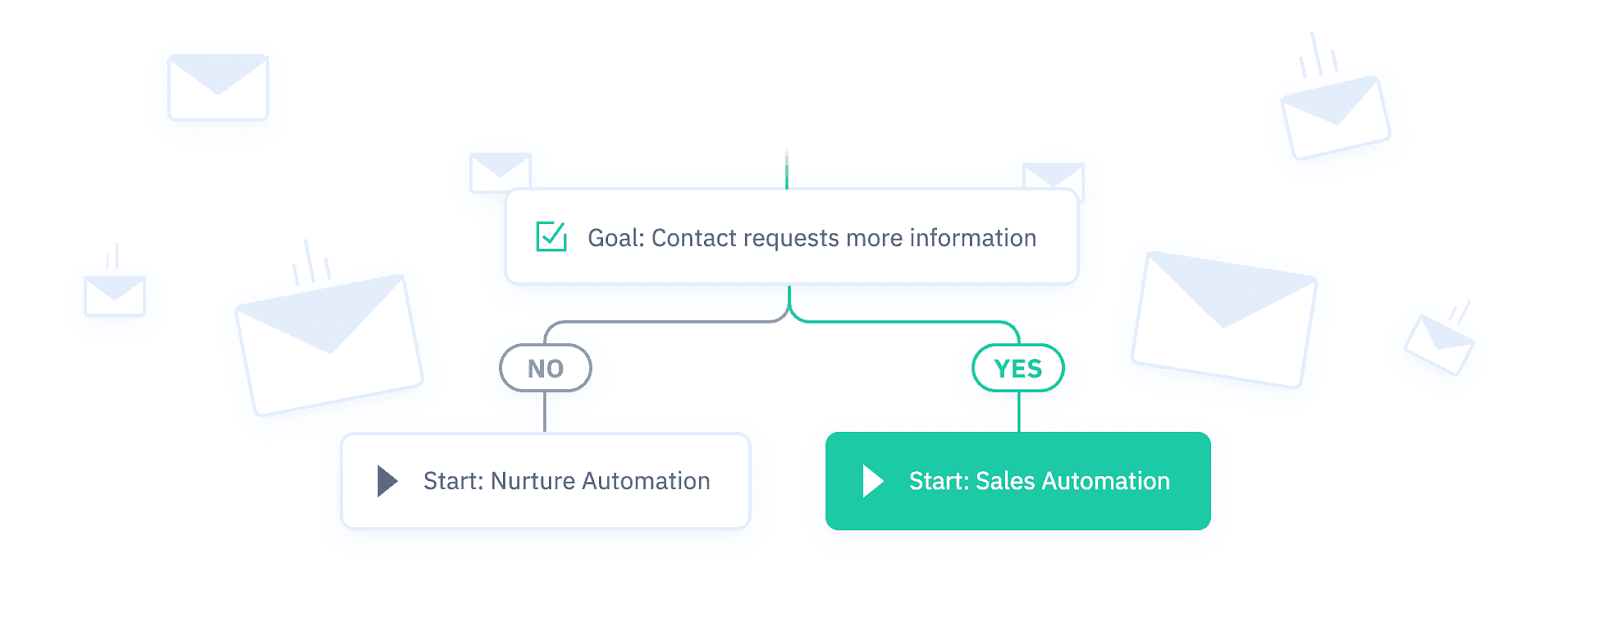This screenshot has height=619, width=1600.
Task: Click the green vertical line above goal box
Action: (x=787, y=171)
